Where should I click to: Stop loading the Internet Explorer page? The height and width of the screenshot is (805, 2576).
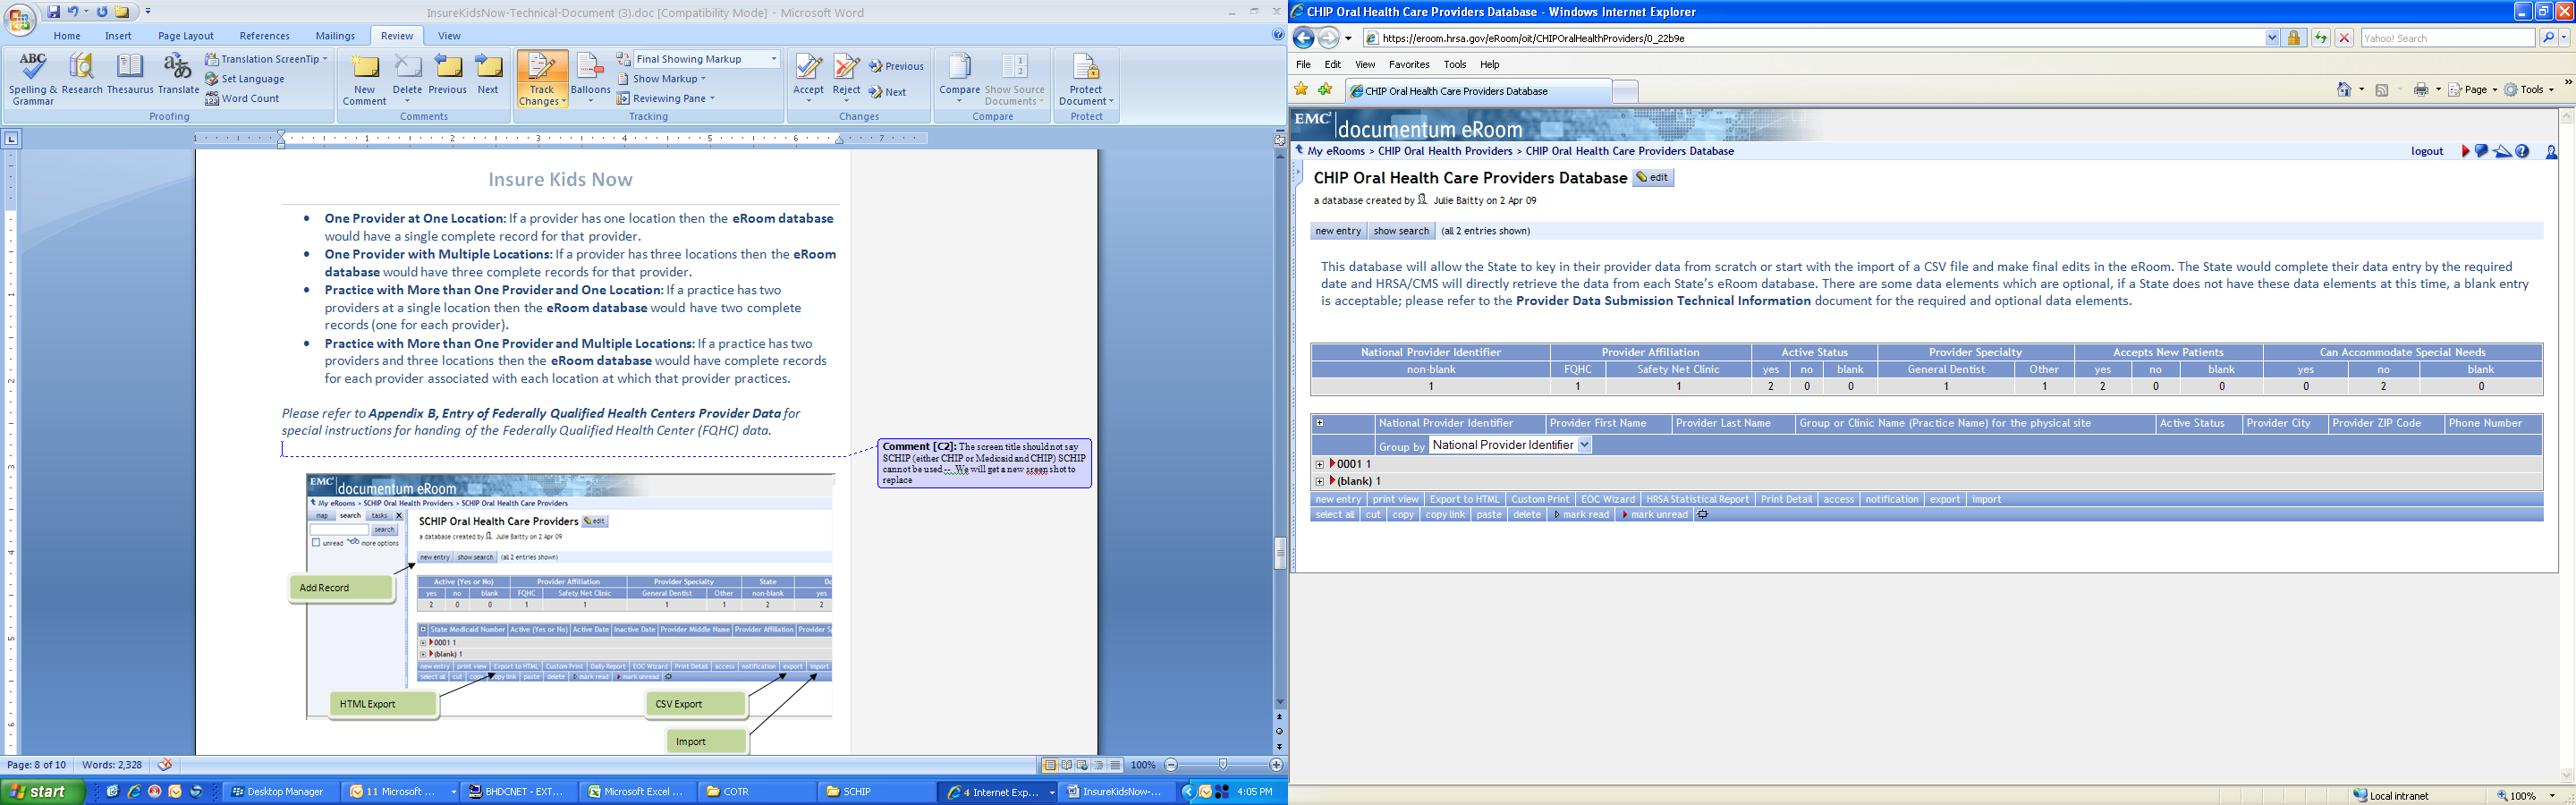(x=2343, y=38)
